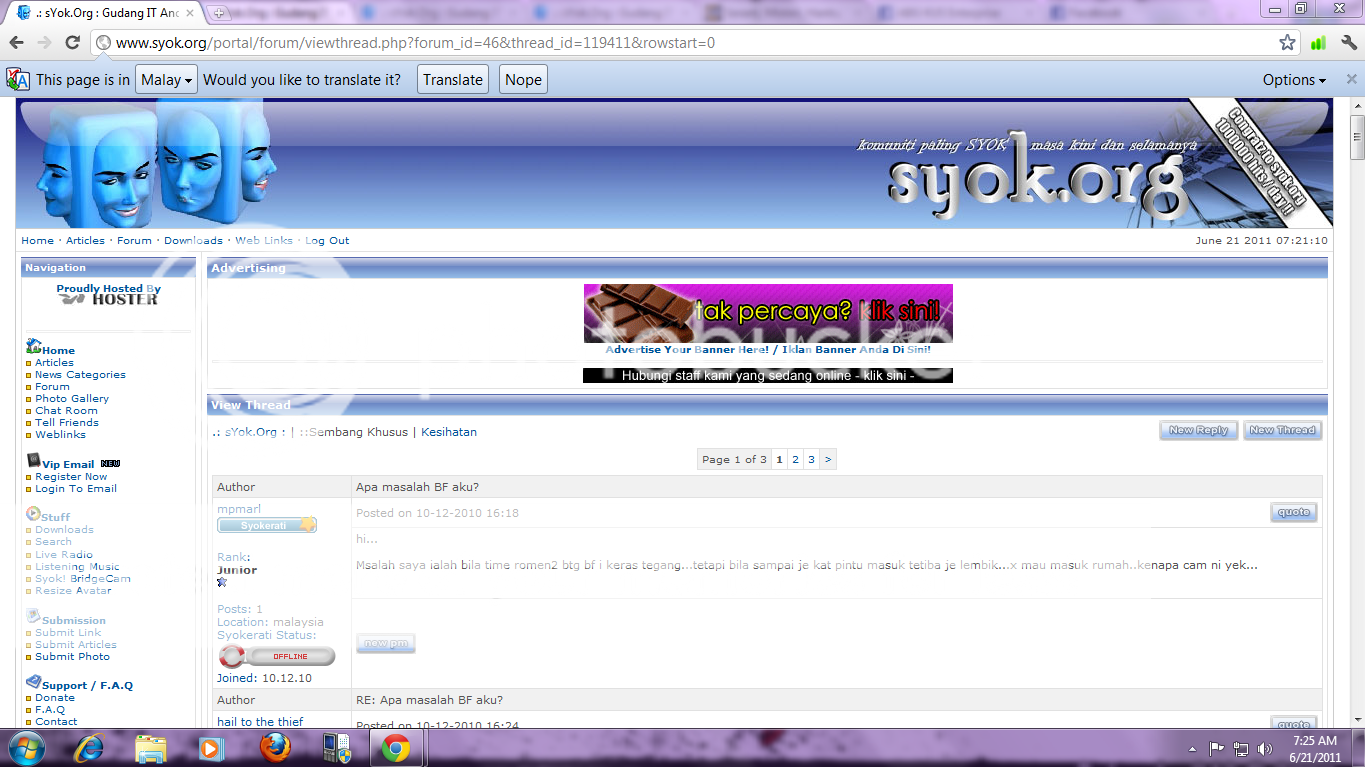Click the volume speaker tray icon
This screenshot has height=767, width=1365.
(x=1265, y=748)
